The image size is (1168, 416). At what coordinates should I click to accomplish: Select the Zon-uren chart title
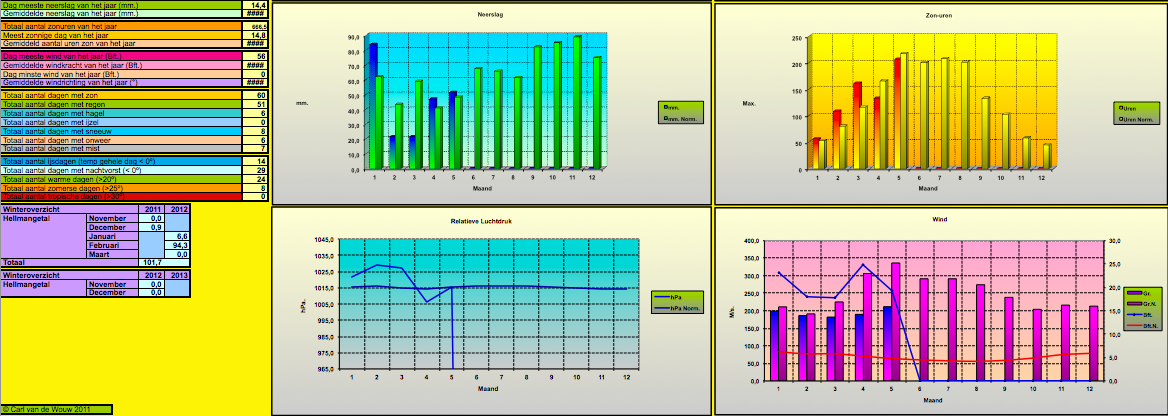[938, 15]
